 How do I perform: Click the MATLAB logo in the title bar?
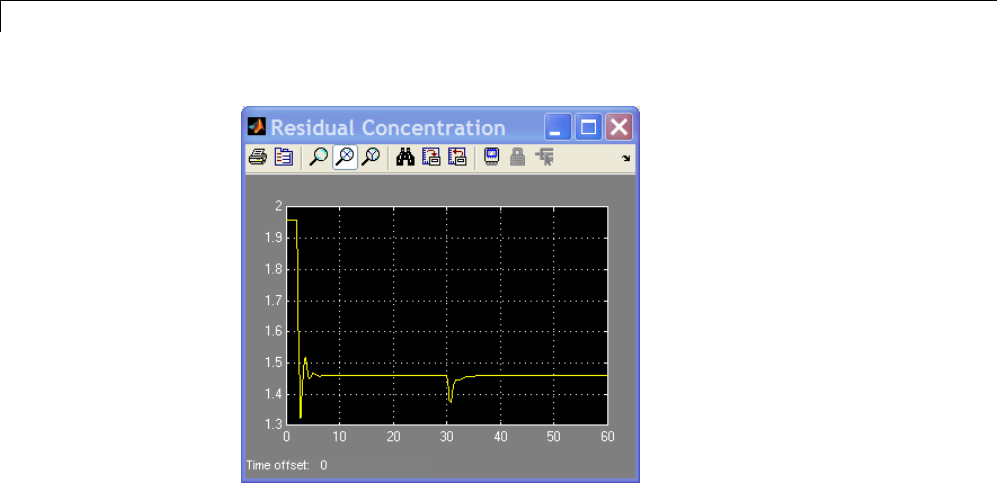point(257,126)
